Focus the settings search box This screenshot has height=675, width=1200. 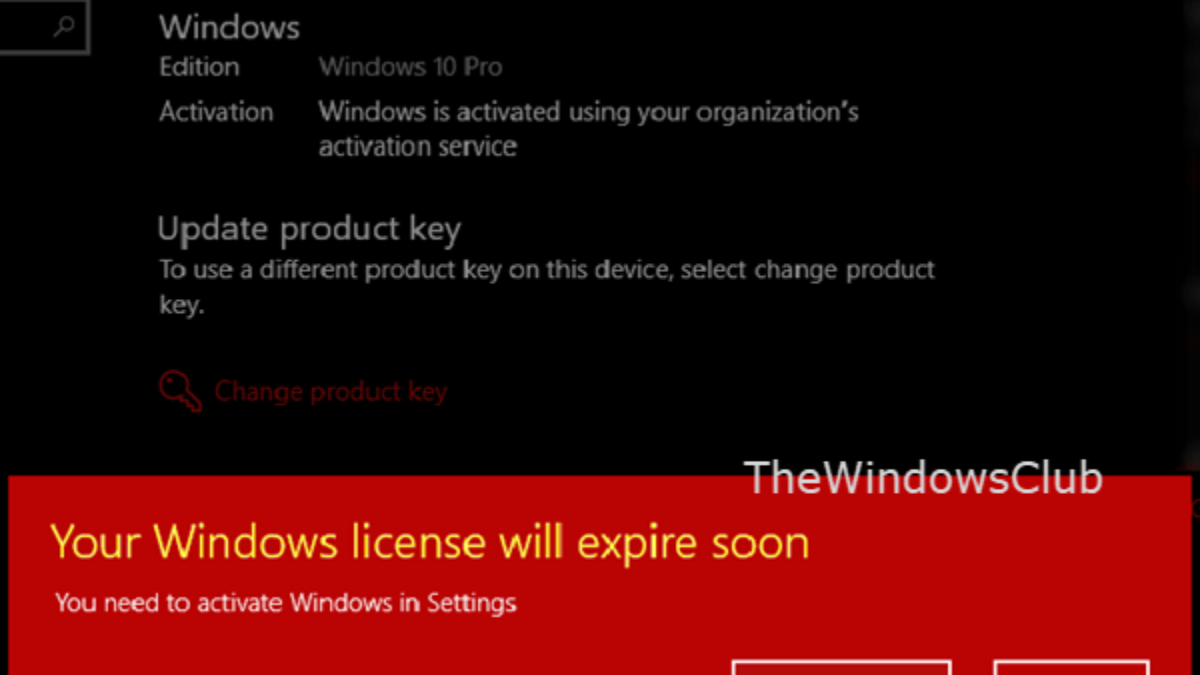click(x=44, y=27)
